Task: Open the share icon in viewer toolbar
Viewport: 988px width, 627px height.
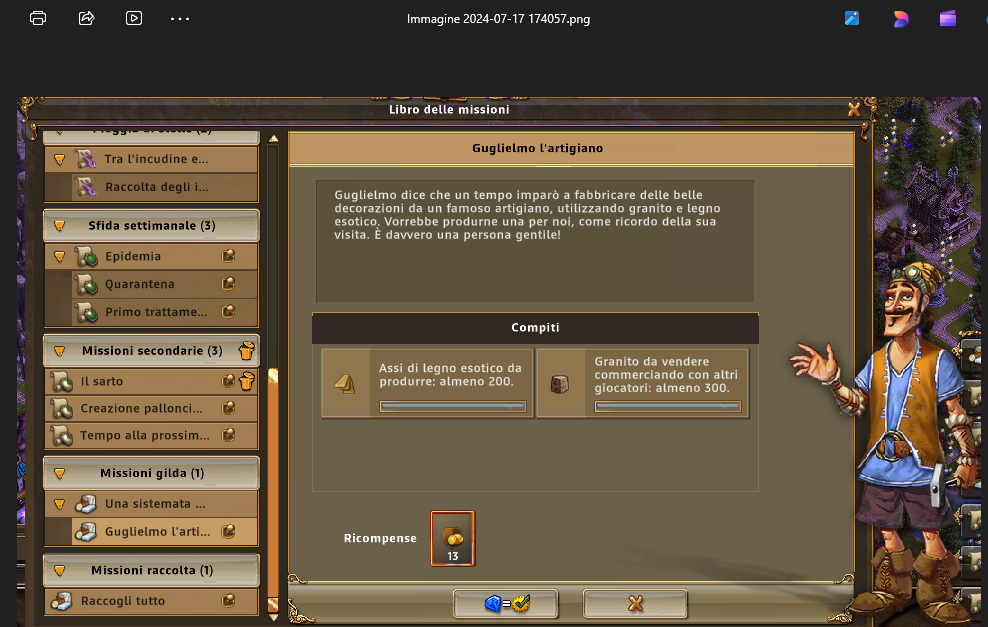Action: (86, 18)
